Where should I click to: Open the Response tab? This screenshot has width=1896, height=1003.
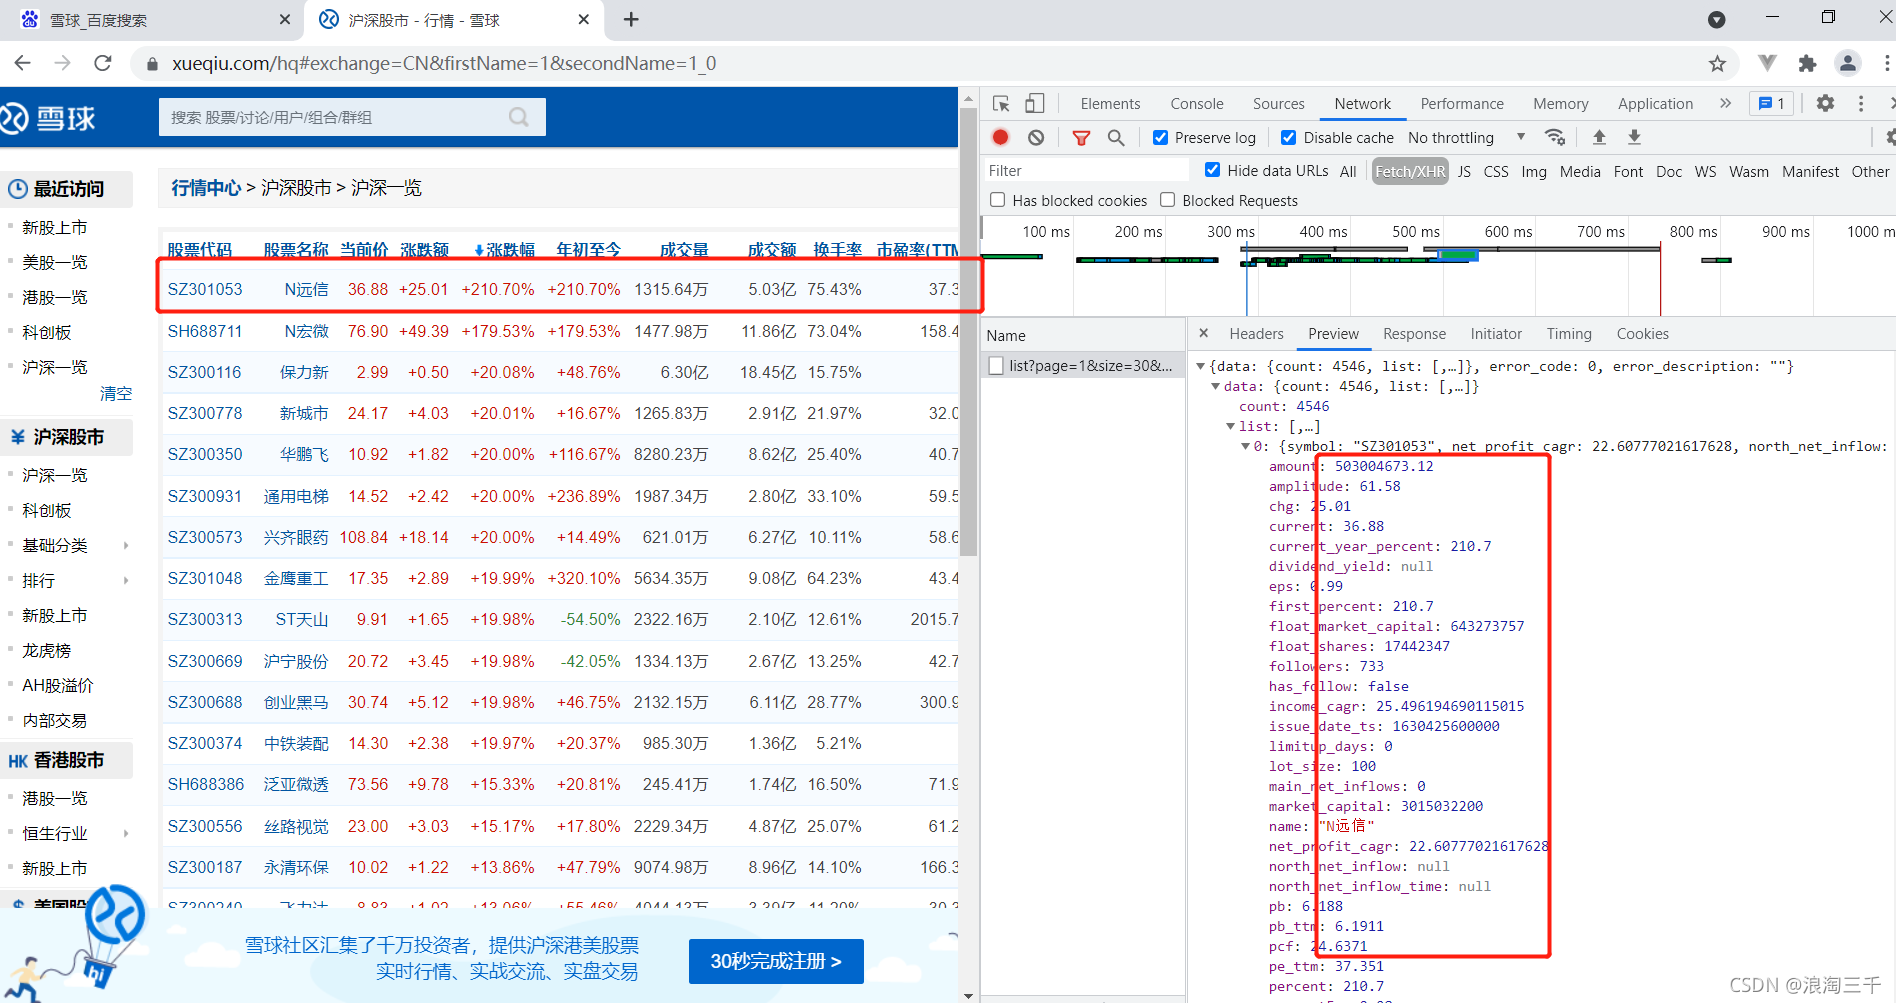[1414, 334]
